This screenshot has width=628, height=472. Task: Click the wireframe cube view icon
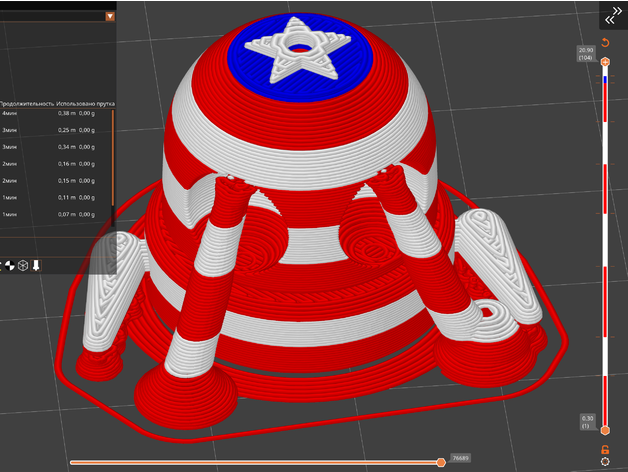point(21,265)
